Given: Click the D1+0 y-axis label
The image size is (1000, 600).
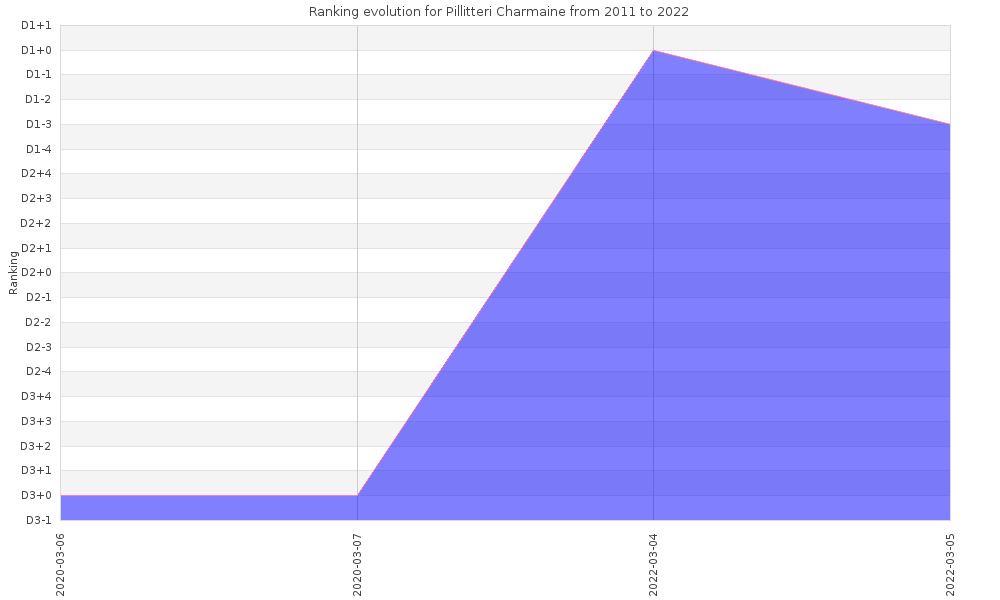Looking at the screenshot, I should coord(37,50).
